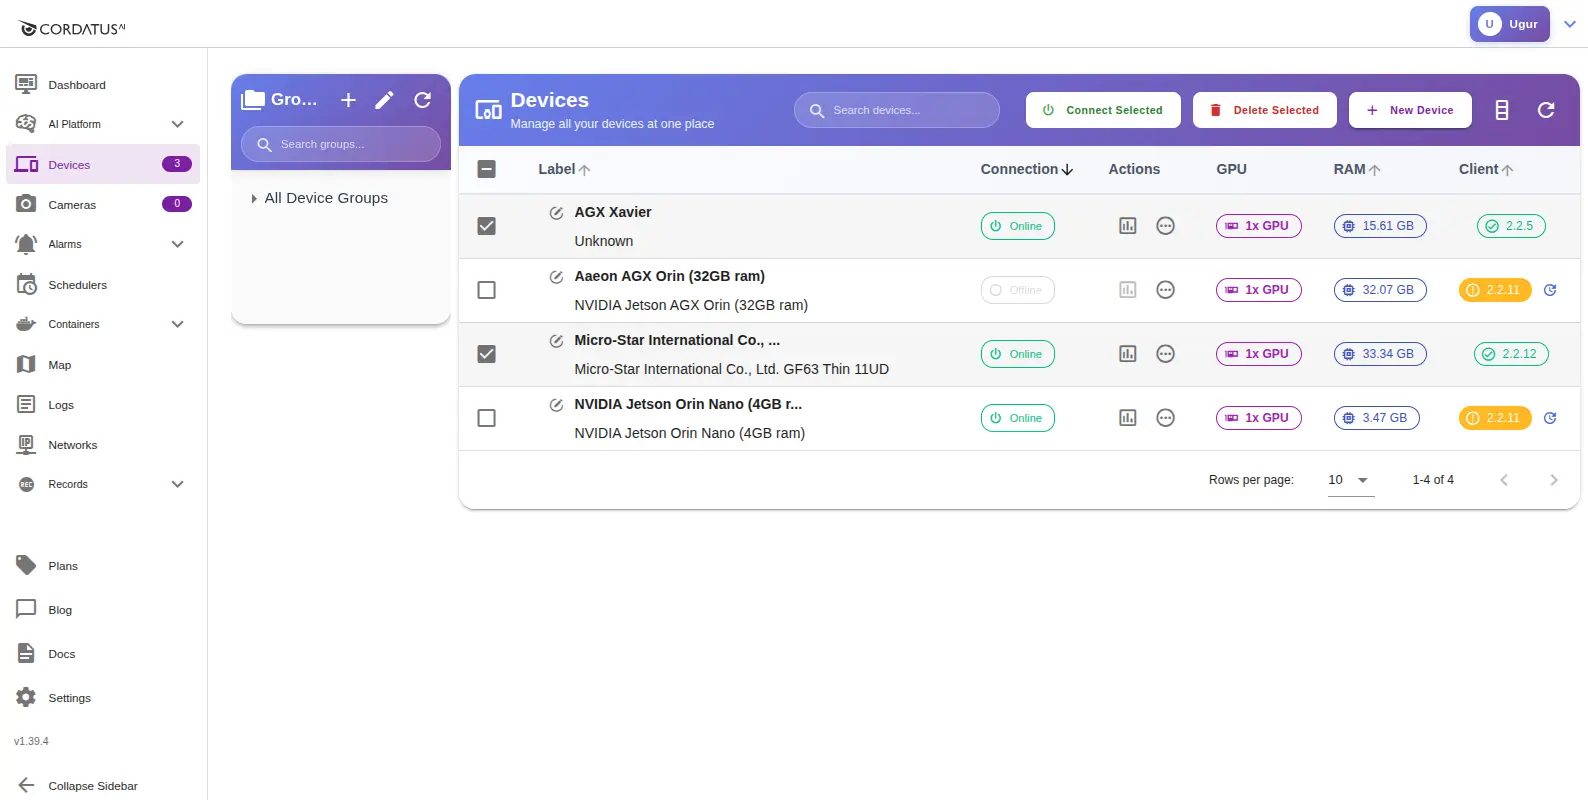
Task: Open the user account dropdown chevron
Action: (1570, 24)
